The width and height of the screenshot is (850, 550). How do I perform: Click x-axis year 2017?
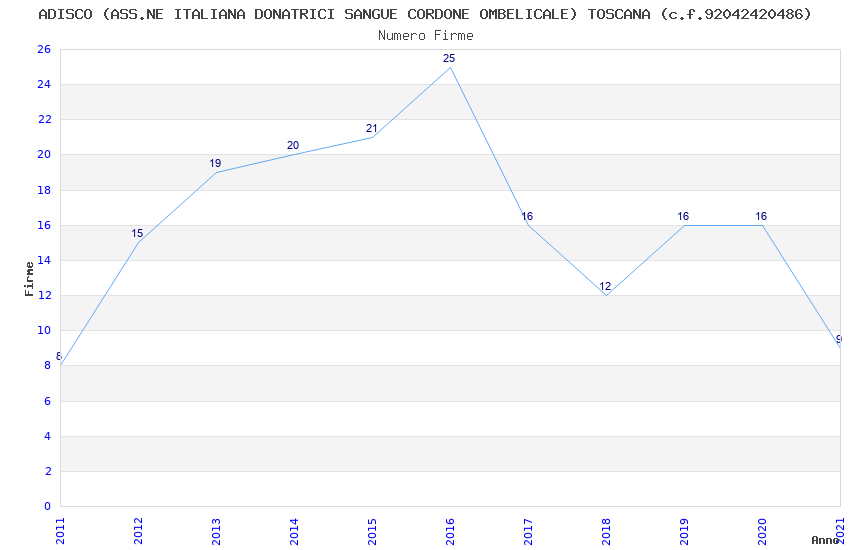529,531
